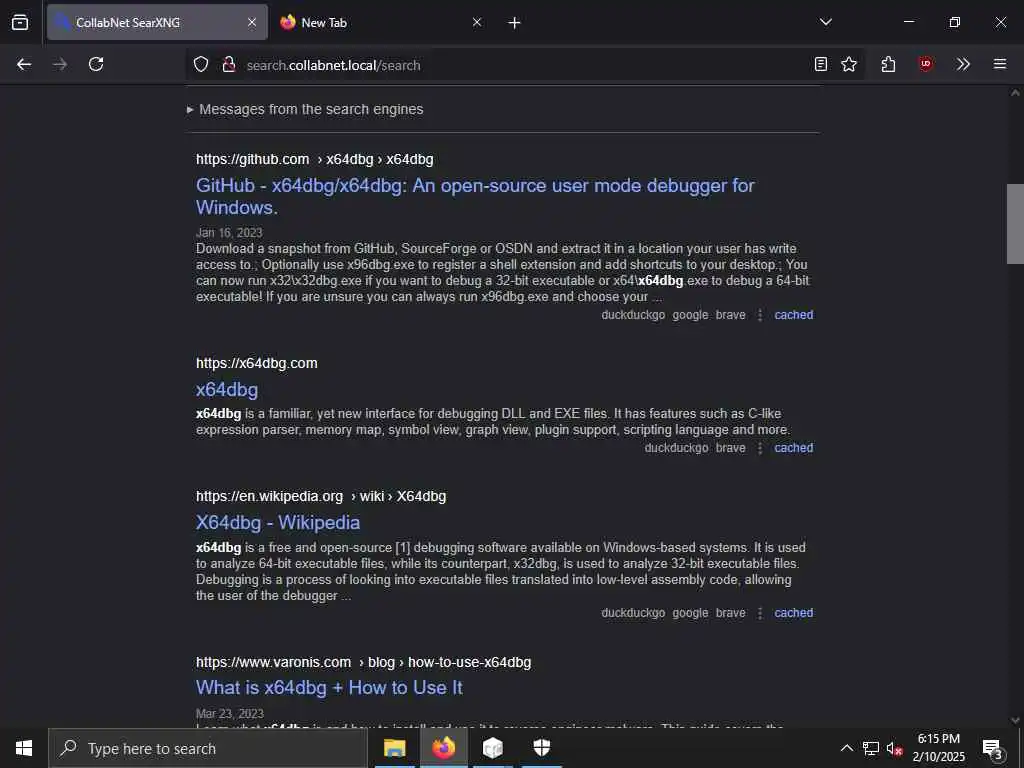Open more options dots for Wikipedia result
Image resolution: width=1024 pixels, height=768 pixels.
coord(760,614)
